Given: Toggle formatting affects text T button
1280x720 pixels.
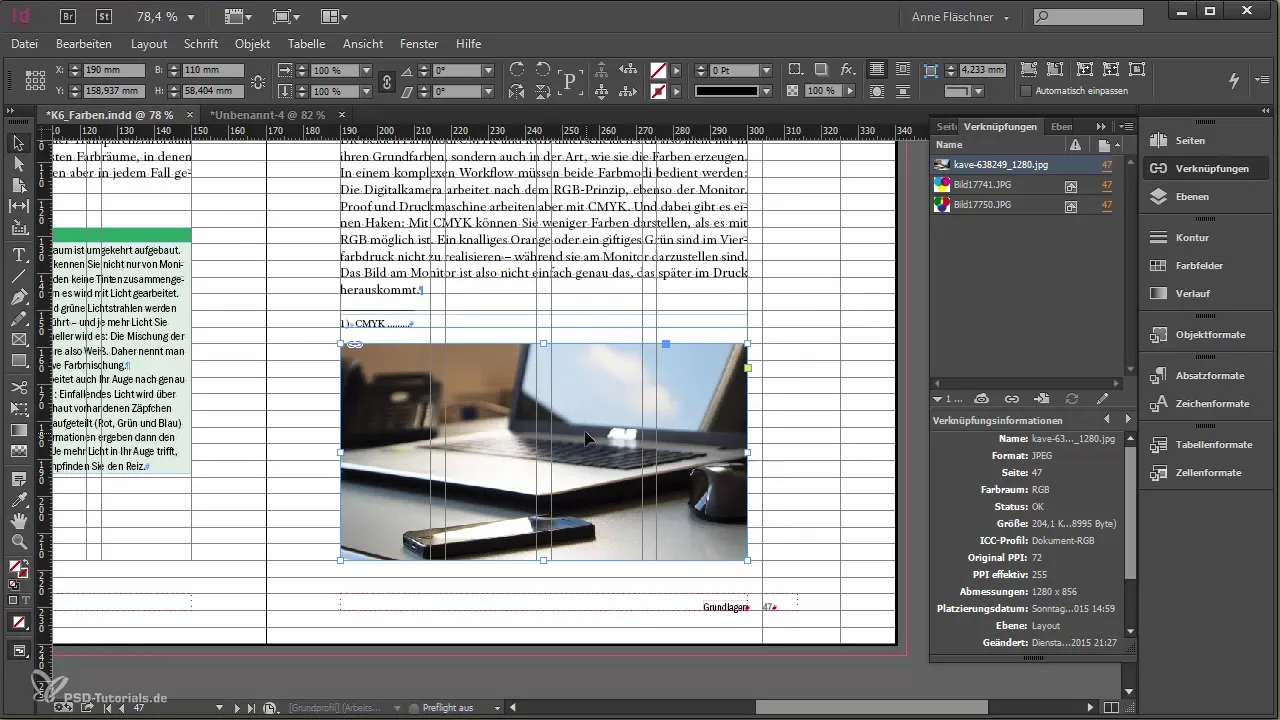Looking at the screenshot, I should pyautogui.click(x=26, y=600).
